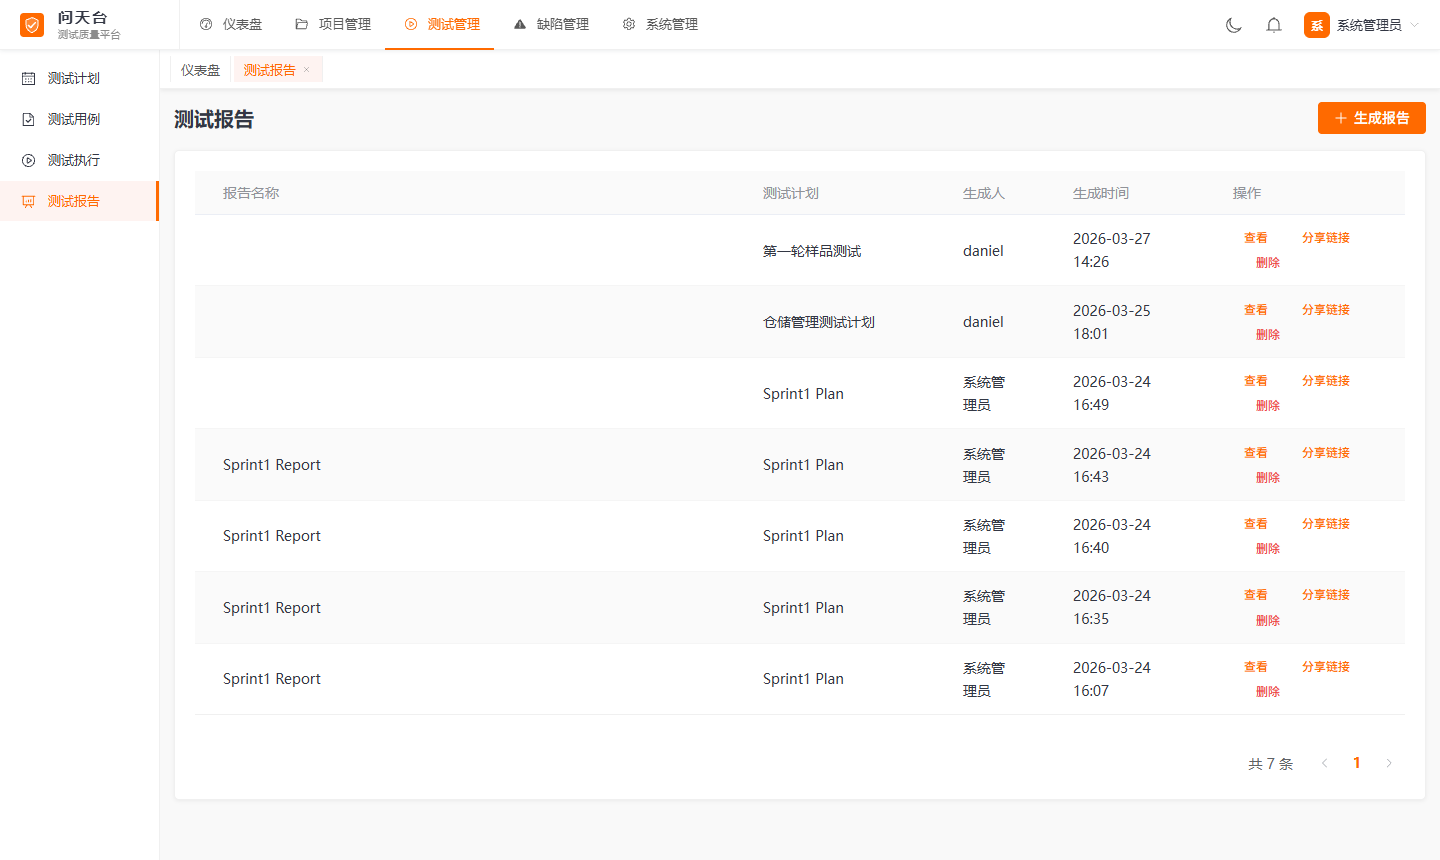
Task: Click the 仓储管理测试计划 plan cell
Action: point(819,322)
